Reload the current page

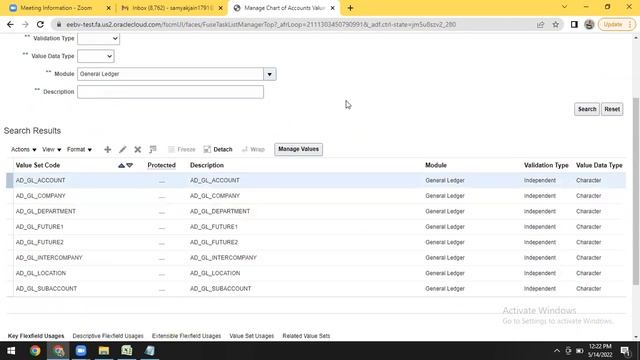tap(40, 24)
